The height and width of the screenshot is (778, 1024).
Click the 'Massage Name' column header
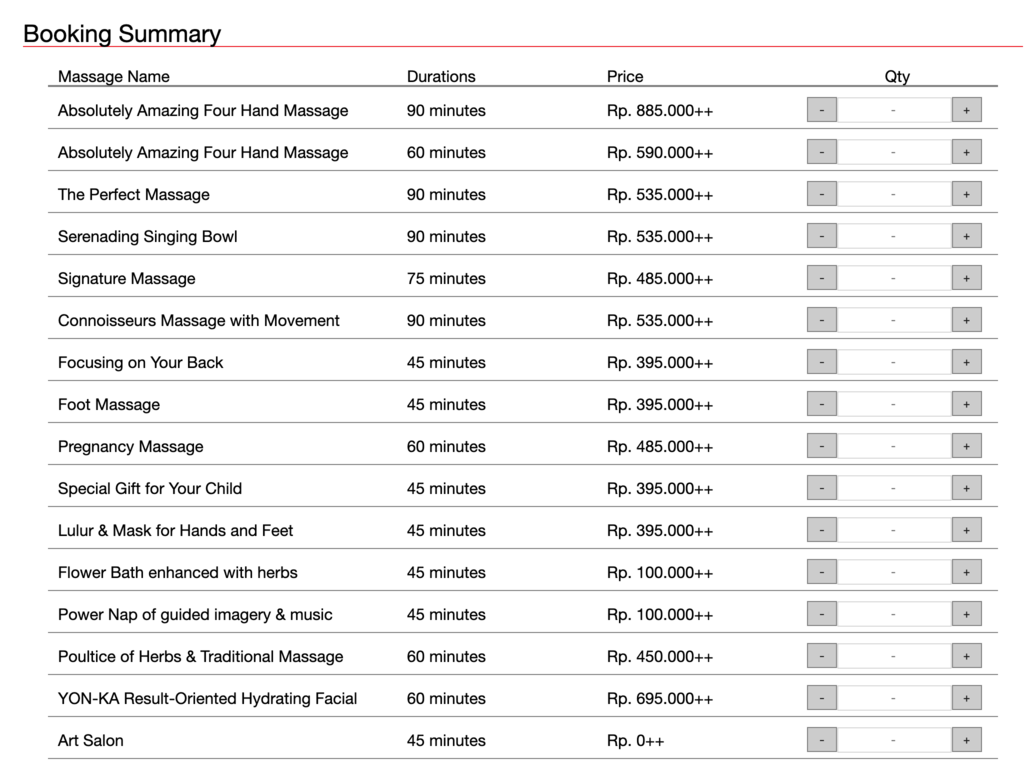(x=114, y=76)
